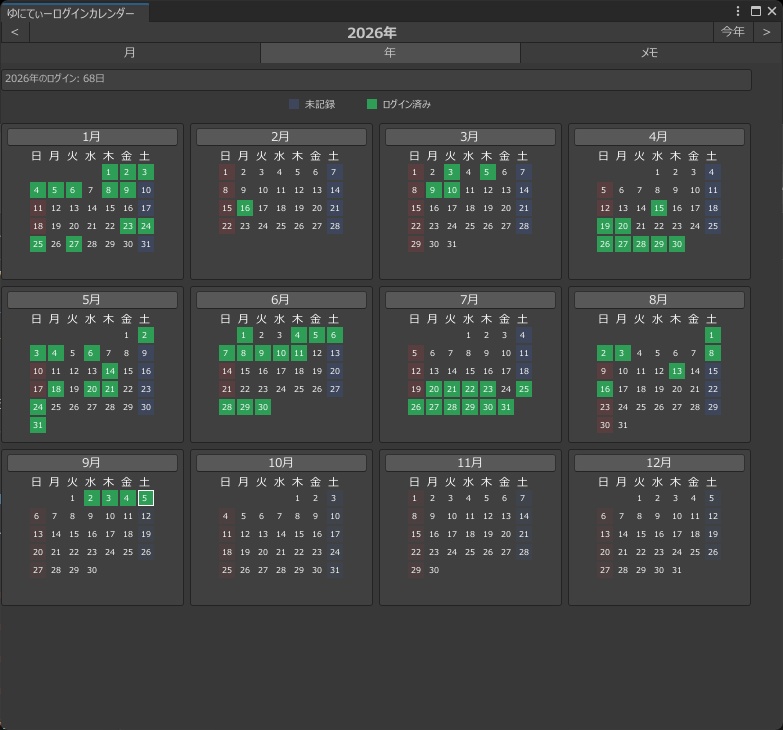This screenshot has width=783, height=730.
Task: Open the 6月 month header
Action: (x=281, y=300)
